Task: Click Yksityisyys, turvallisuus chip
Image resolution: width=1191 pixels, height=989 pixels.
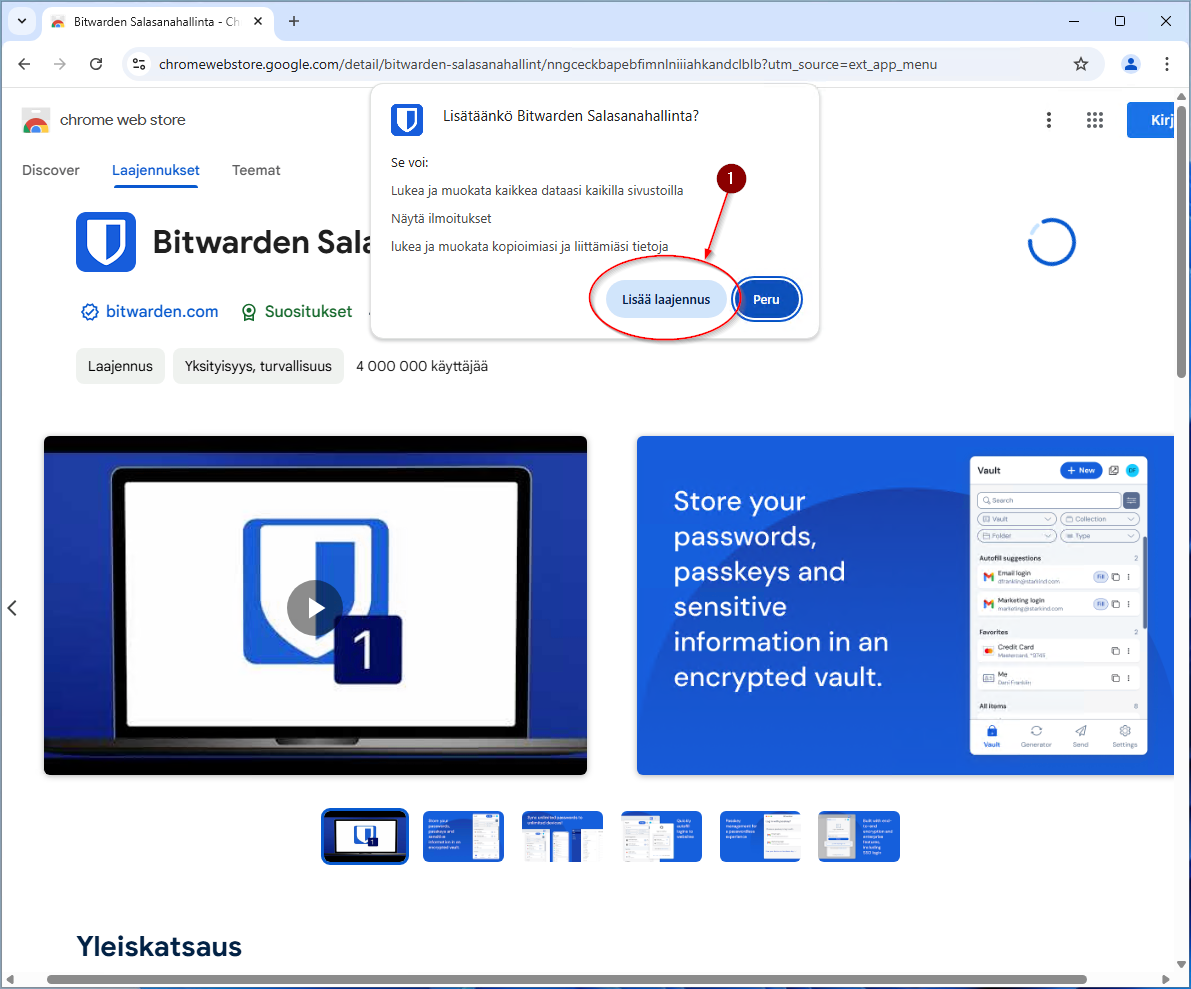Action: 258,366
